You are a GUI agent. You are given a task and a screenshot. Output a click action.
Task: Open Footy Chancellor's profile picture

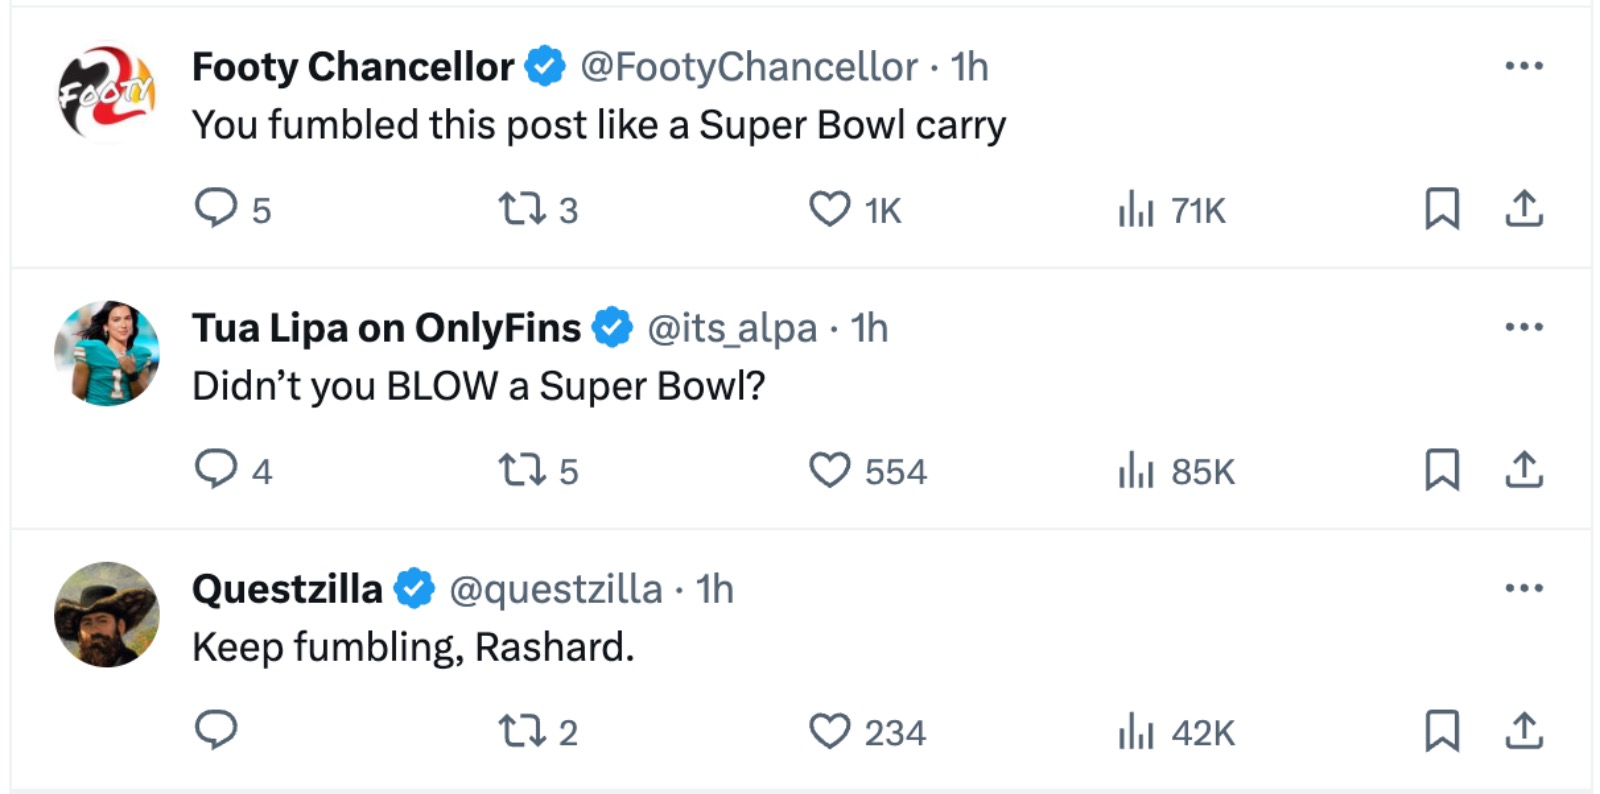[x=107, y=92]
